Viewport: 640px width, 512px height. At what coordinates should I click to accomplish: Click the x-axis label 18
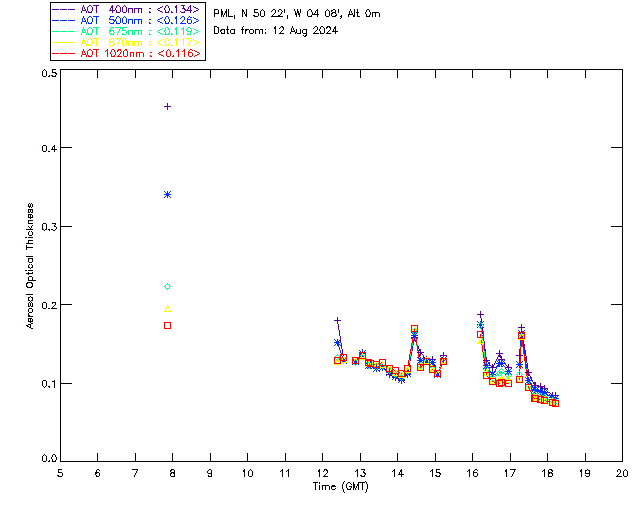click(x=547, y=473)
